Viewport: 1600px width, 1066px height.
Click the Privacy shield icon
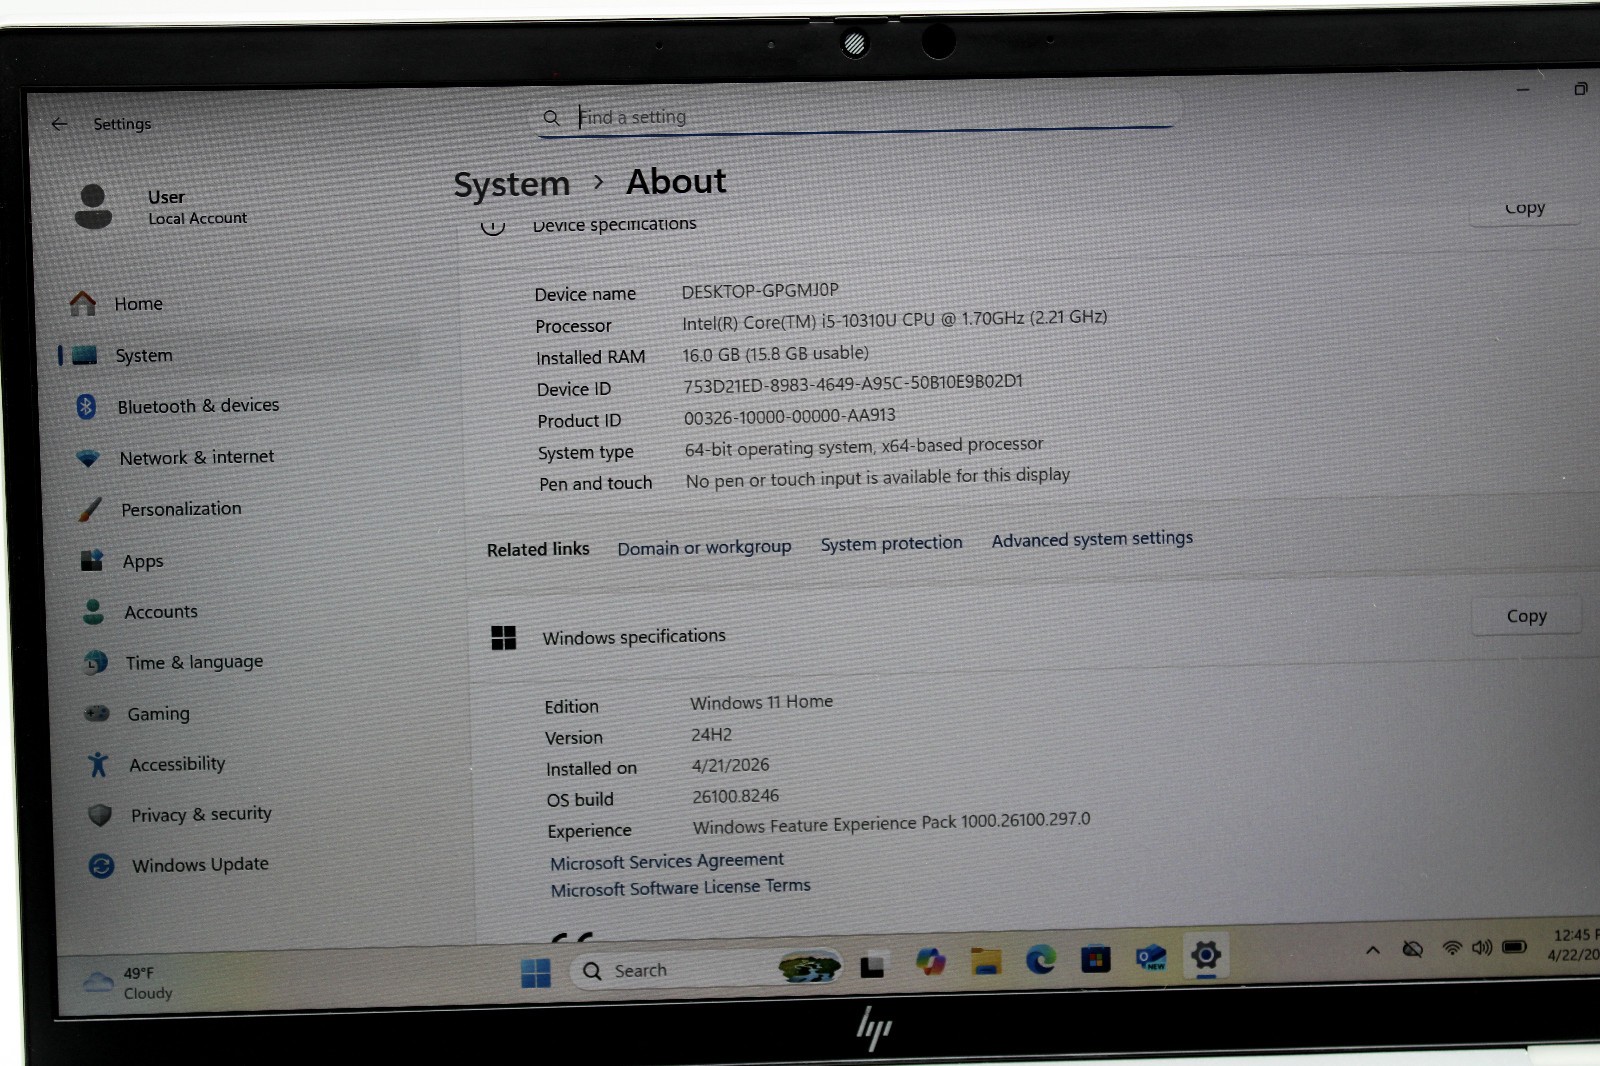pos(99,815)
